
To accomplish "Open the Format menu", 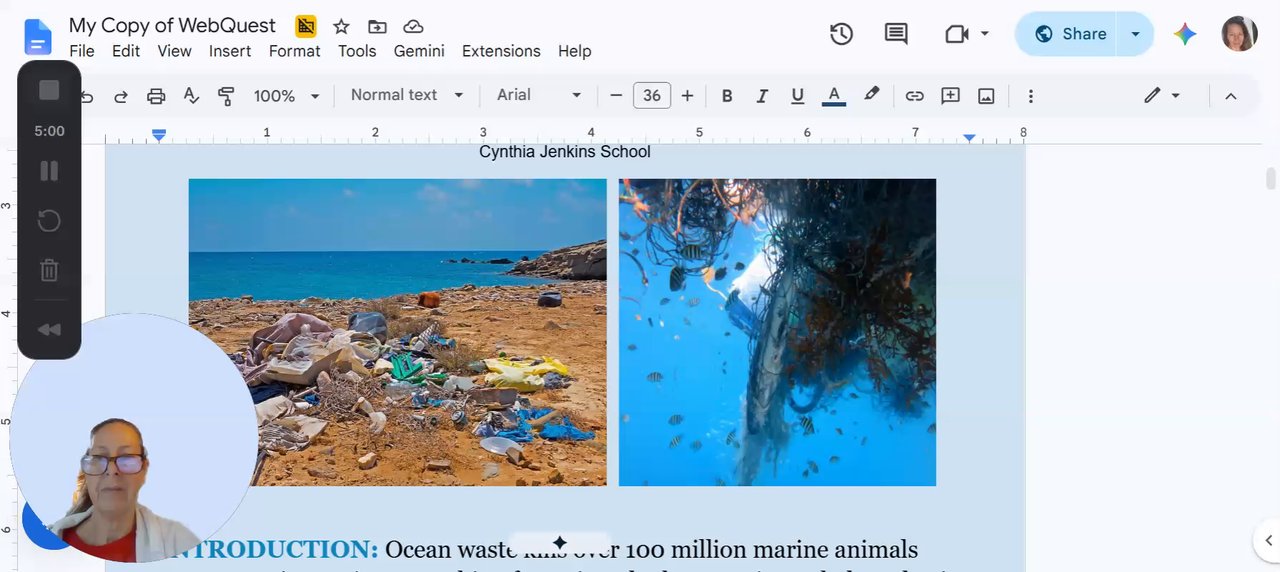I will [x=295, y=51].
